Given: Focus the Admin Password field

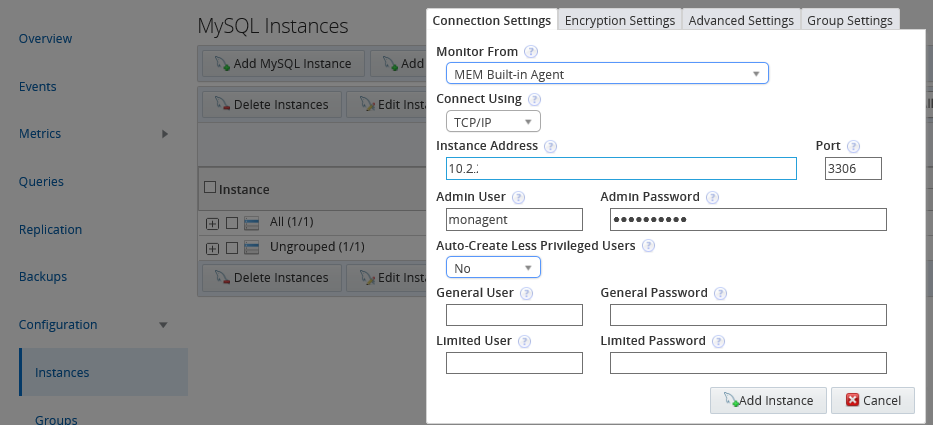Looking at the screenshot, I should pyautogui.click(x=749, y=219).
